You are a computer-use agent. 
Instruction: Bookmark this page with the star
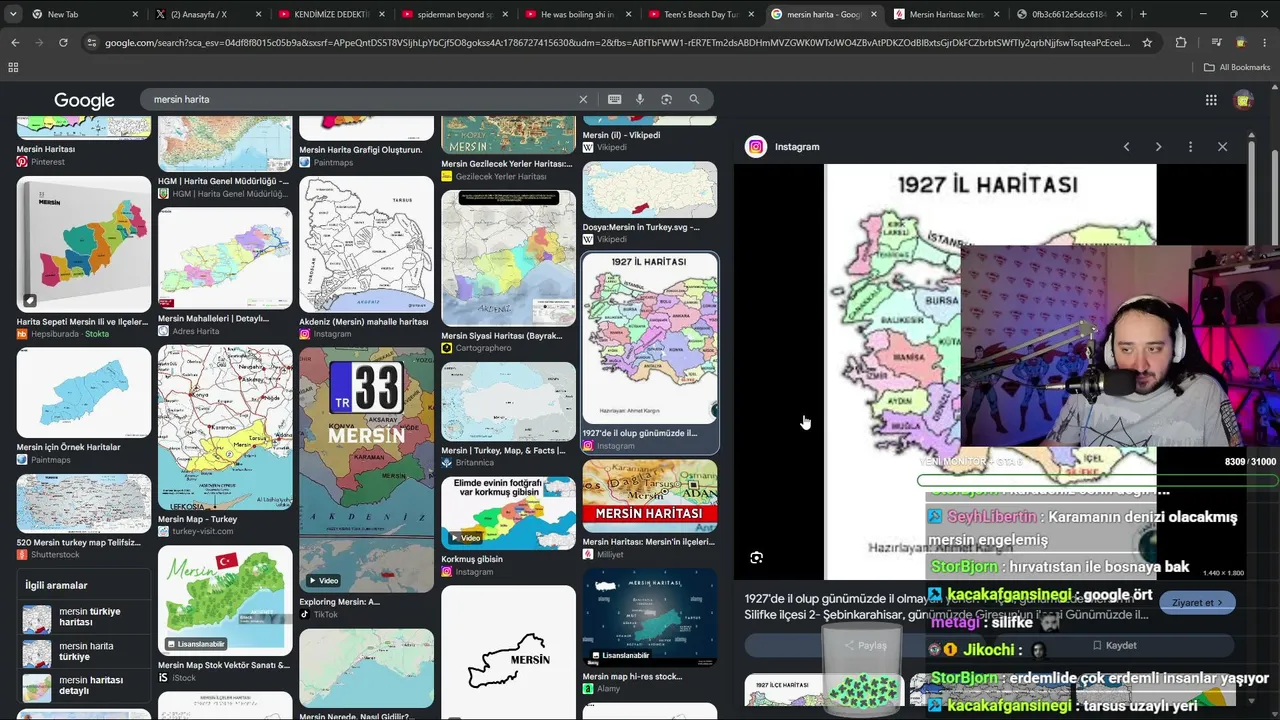(x=1147, y=43)
